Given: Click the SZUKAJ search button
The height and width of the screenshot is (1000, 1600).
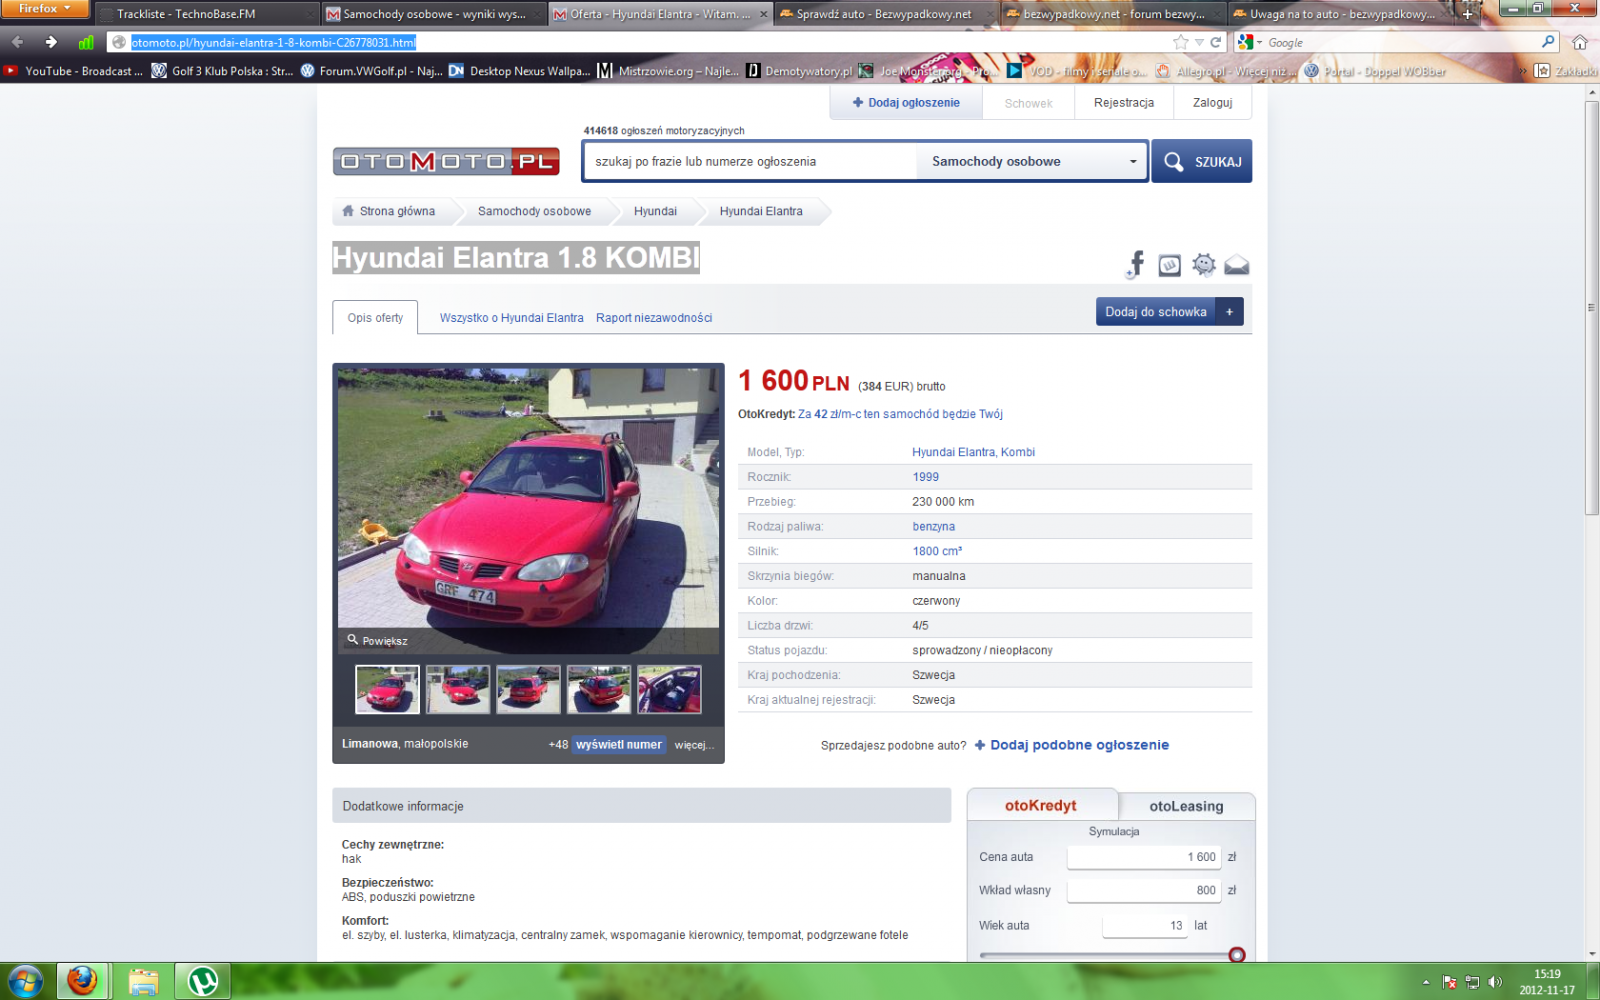Looking at the screenshot, I should coord(1202,161).
